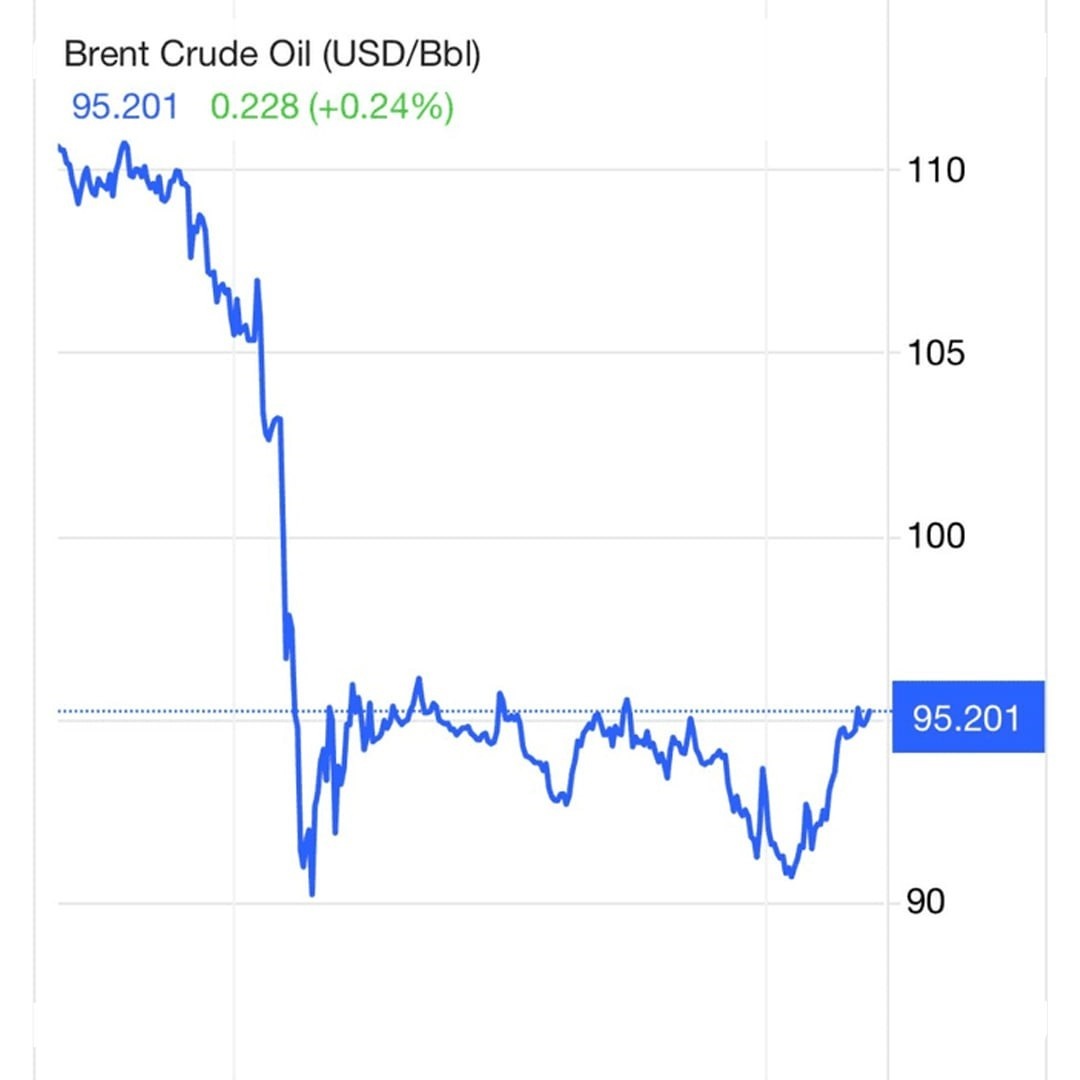Select the 100 price axis label
1080x1080 pixels.
click(937, 537)
